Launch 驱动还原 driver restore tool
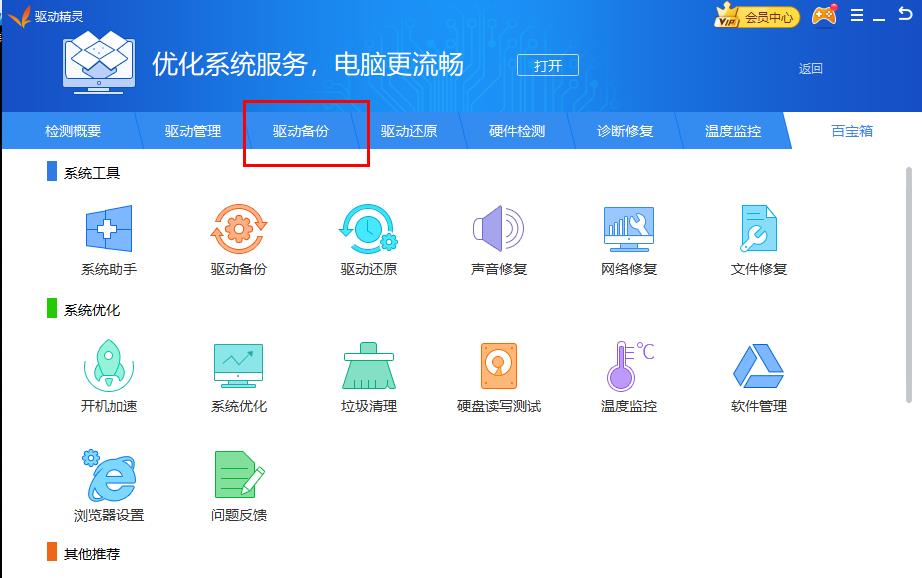 [368, 237]
